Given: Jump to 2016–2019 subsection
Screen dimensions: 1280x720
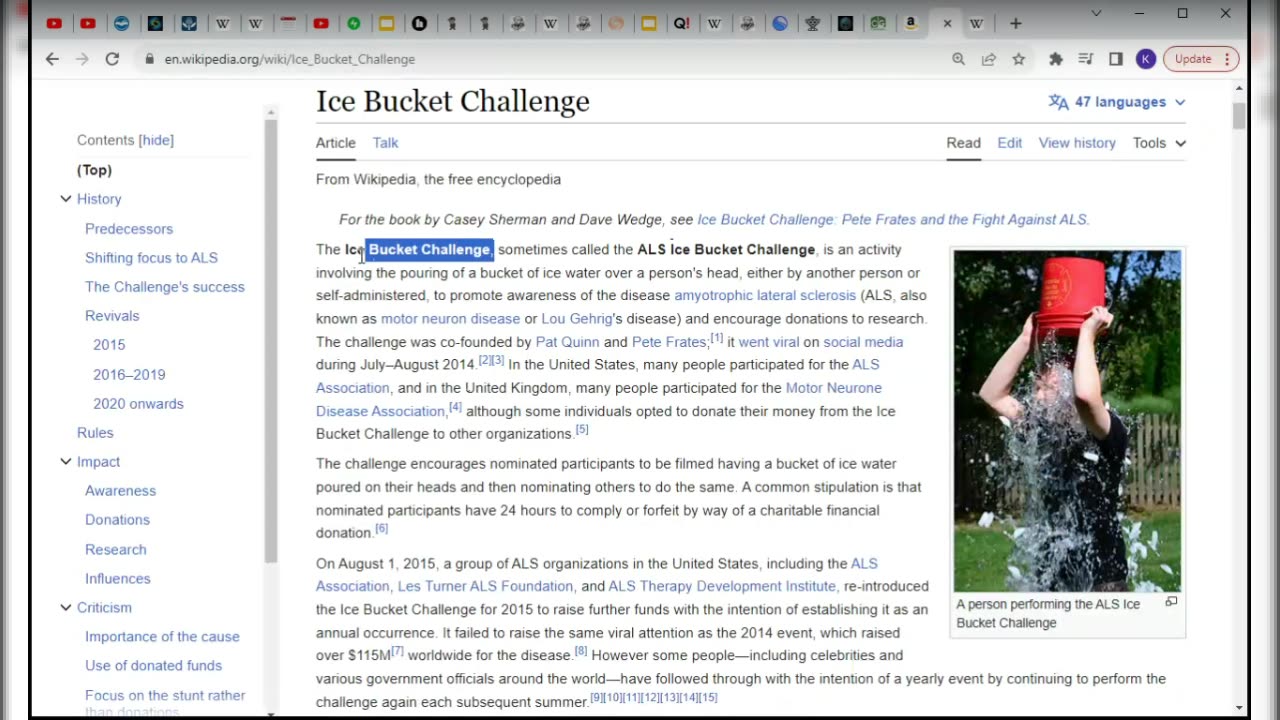Looking at the screenshot, I should [x=129, y=374].
